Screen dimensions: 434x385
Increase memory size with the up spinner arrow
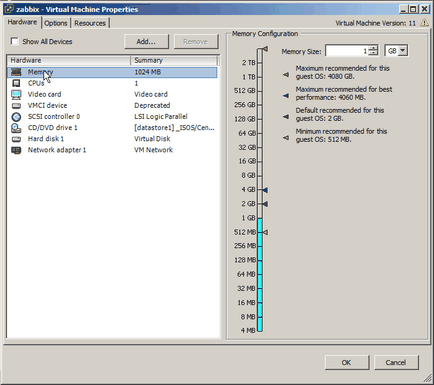[373, 48]
